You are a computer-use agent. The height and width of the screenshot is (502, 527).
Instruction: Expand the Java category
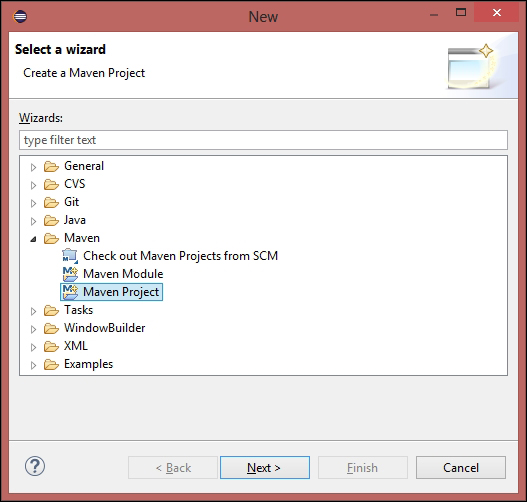pyautogui.click(x=33, y=221)
